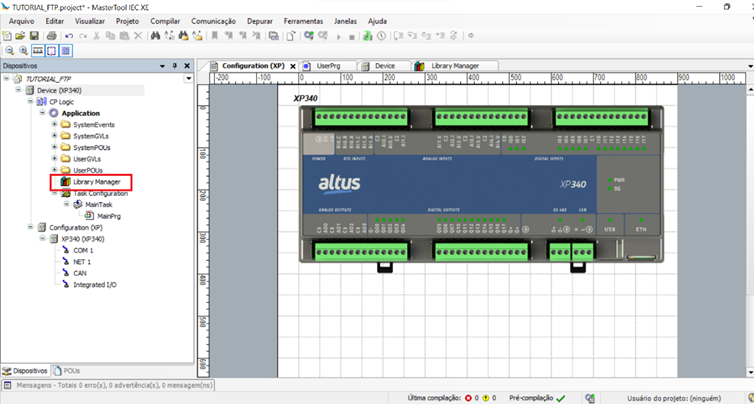Expand the UserGVLs folder
This screenshot has height=404, width=754.
click(x=54, y=159)
